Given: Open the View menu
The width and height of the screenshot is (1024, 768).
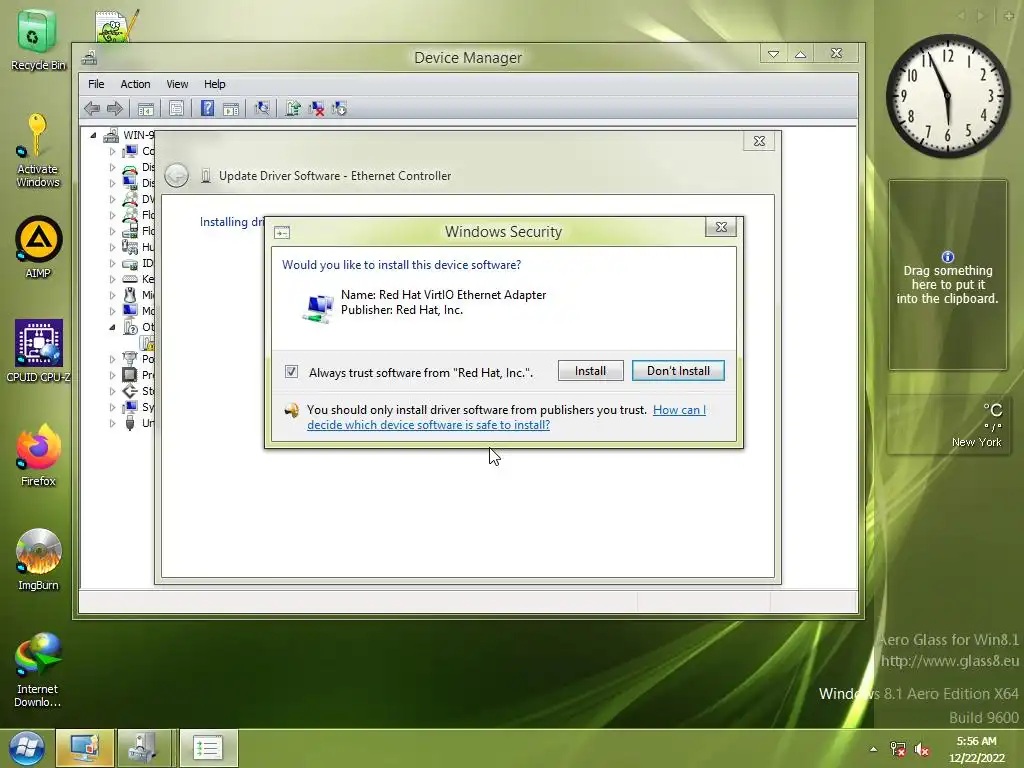Looking at the screenshot, I should [x=177, y=84].
